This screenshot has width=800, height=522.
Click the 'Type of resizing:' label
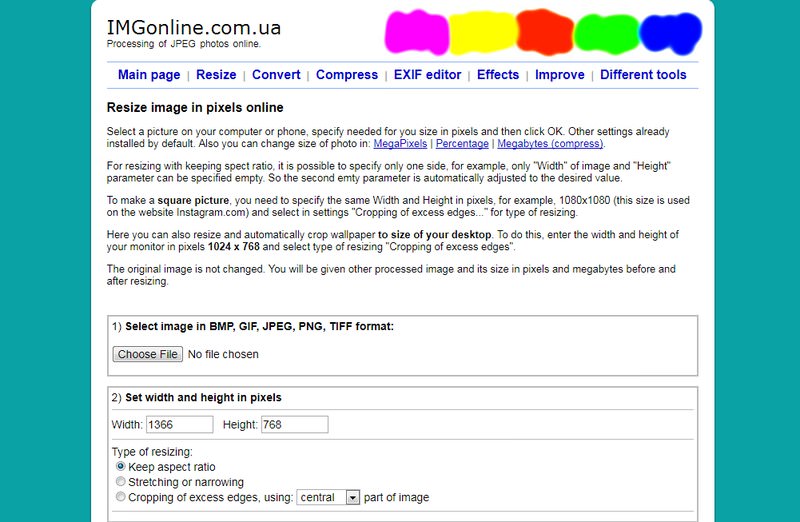[152, 452]
